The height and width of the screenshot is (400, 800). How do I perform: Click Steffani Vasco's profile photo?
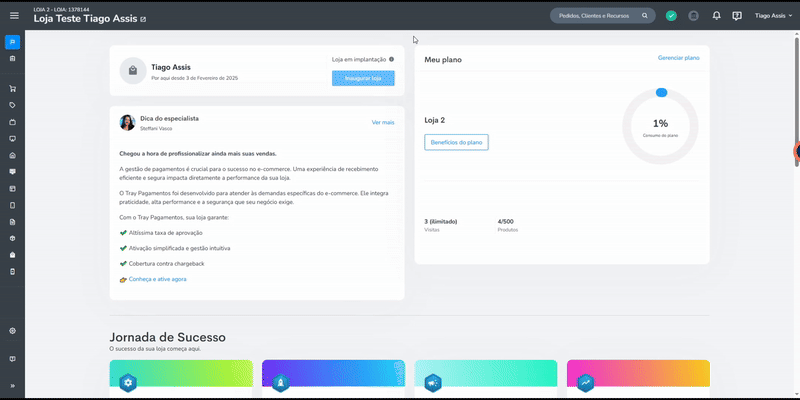tap(128, 122)
